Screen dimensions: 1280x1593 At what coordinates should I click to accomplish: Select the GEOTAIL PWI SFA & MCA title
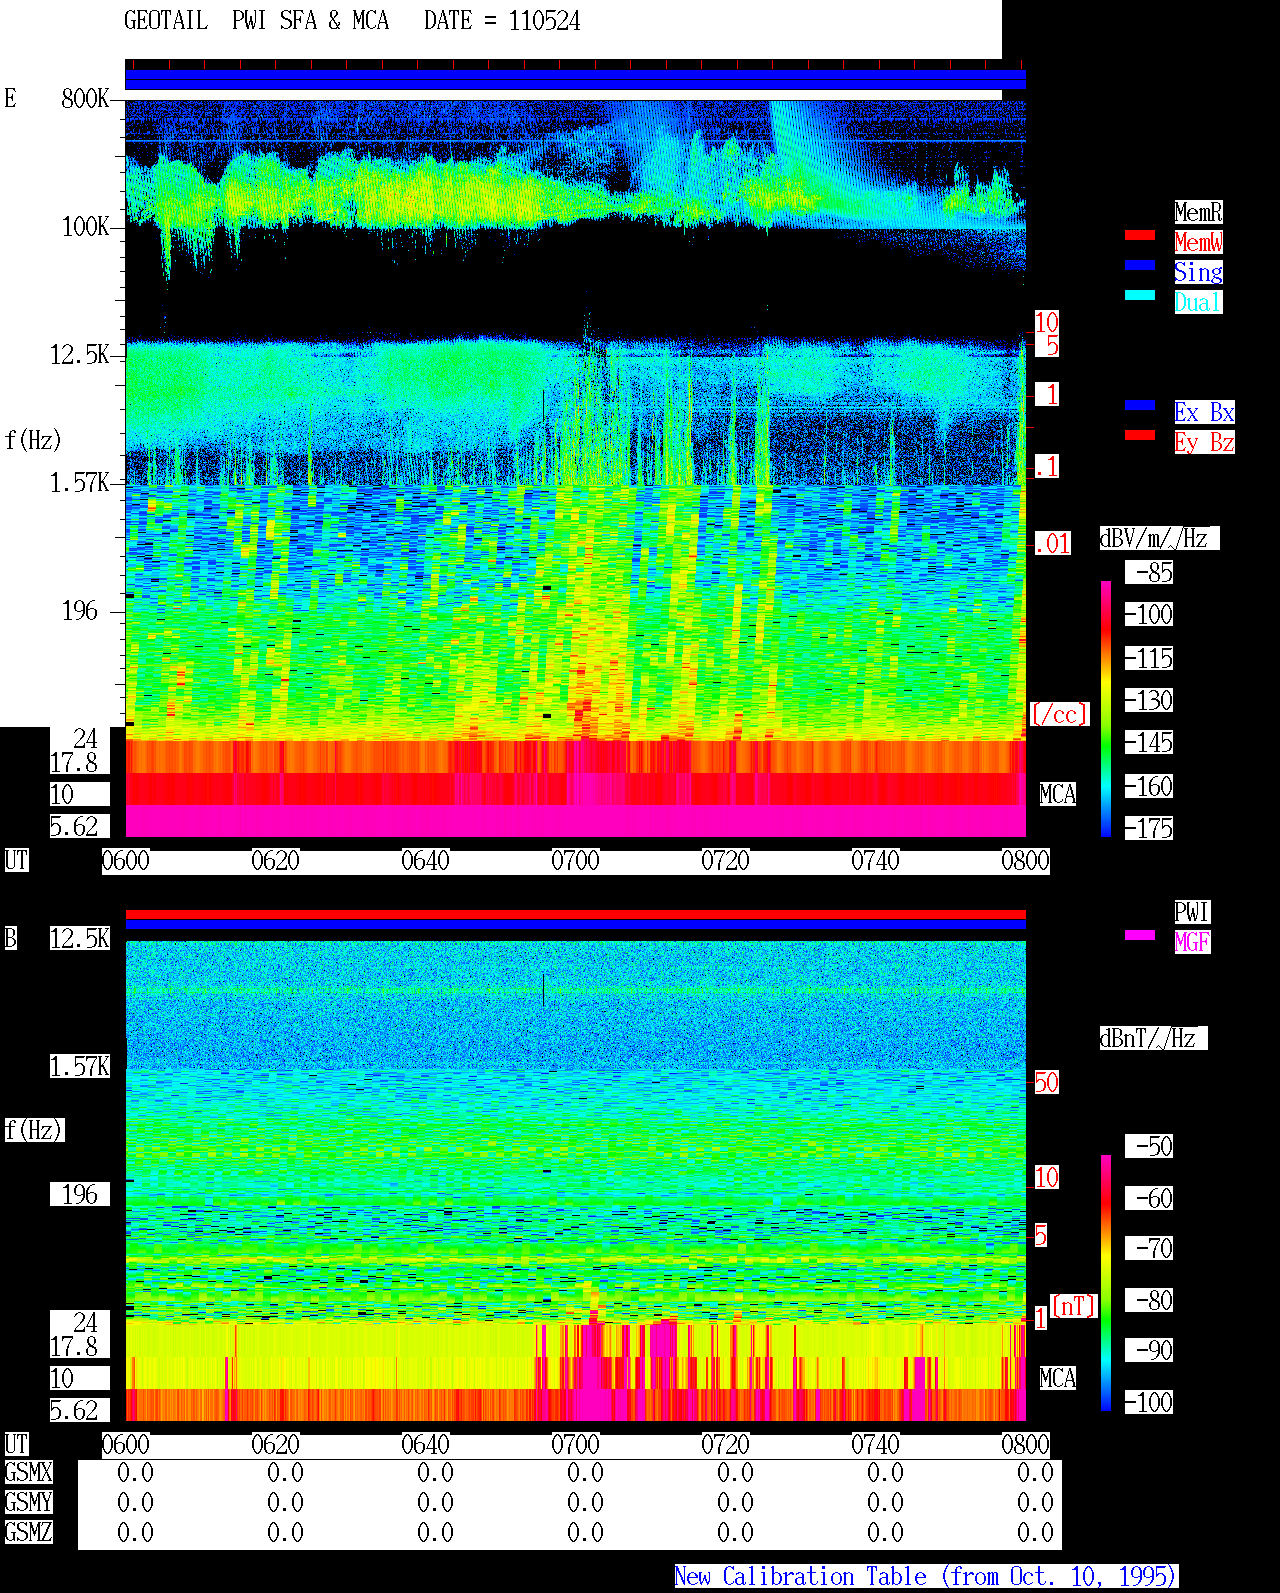click(256, 21)
